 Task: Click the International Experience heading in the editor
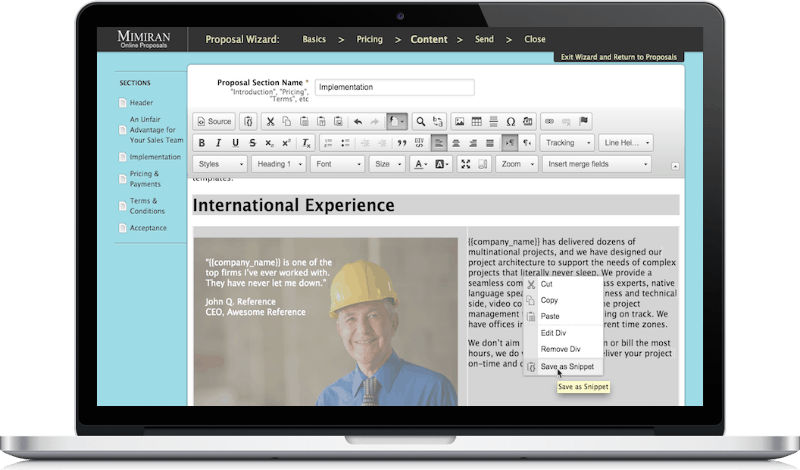[x=293, y=205]
